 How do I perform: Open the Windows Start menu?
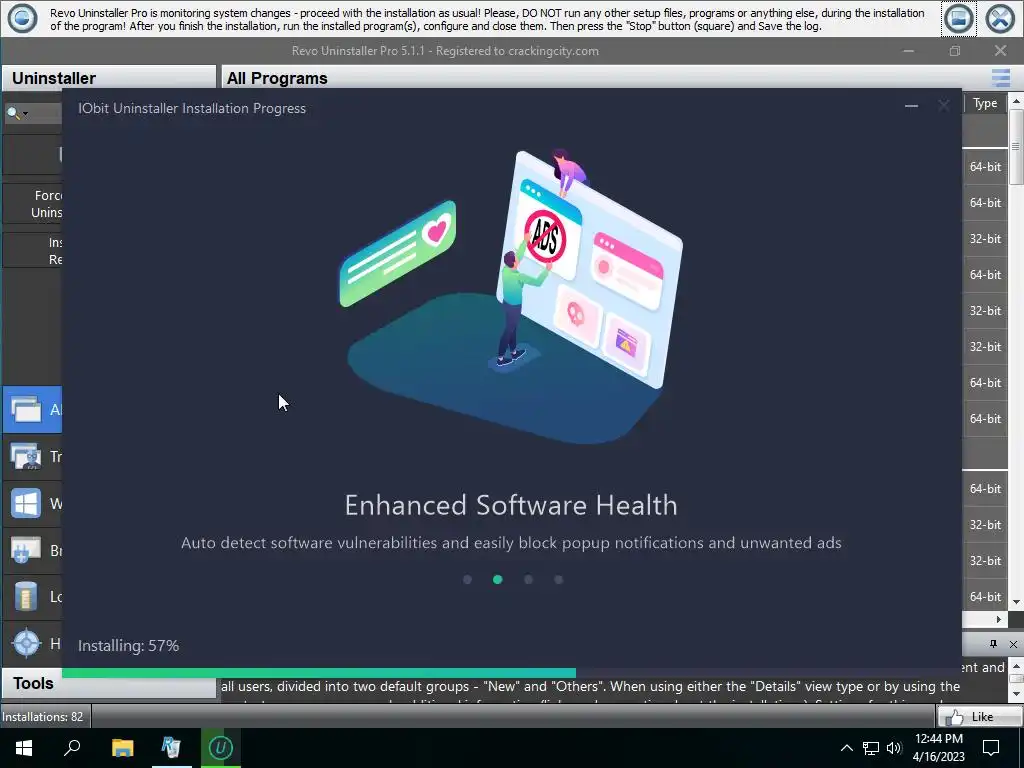[x=24, y=748]
